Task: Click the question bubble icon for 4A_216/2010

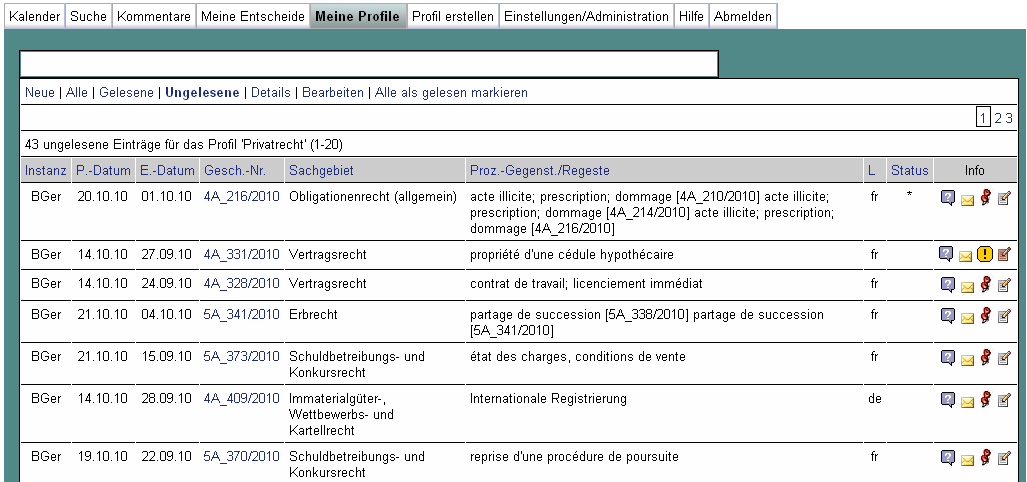Action: coord(946,198)
